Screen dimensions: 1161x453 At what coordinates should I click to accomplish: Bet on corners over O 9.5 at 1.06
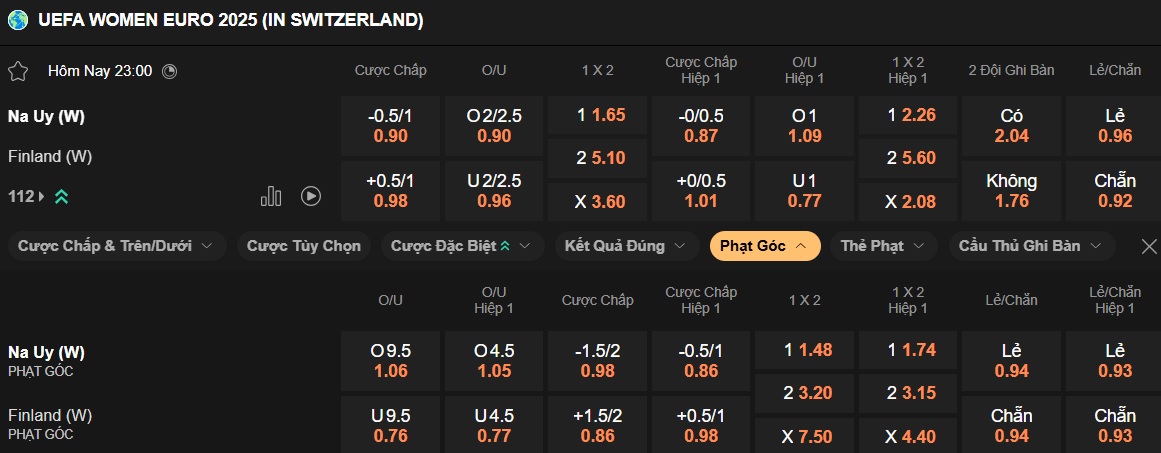click(392, 361)
